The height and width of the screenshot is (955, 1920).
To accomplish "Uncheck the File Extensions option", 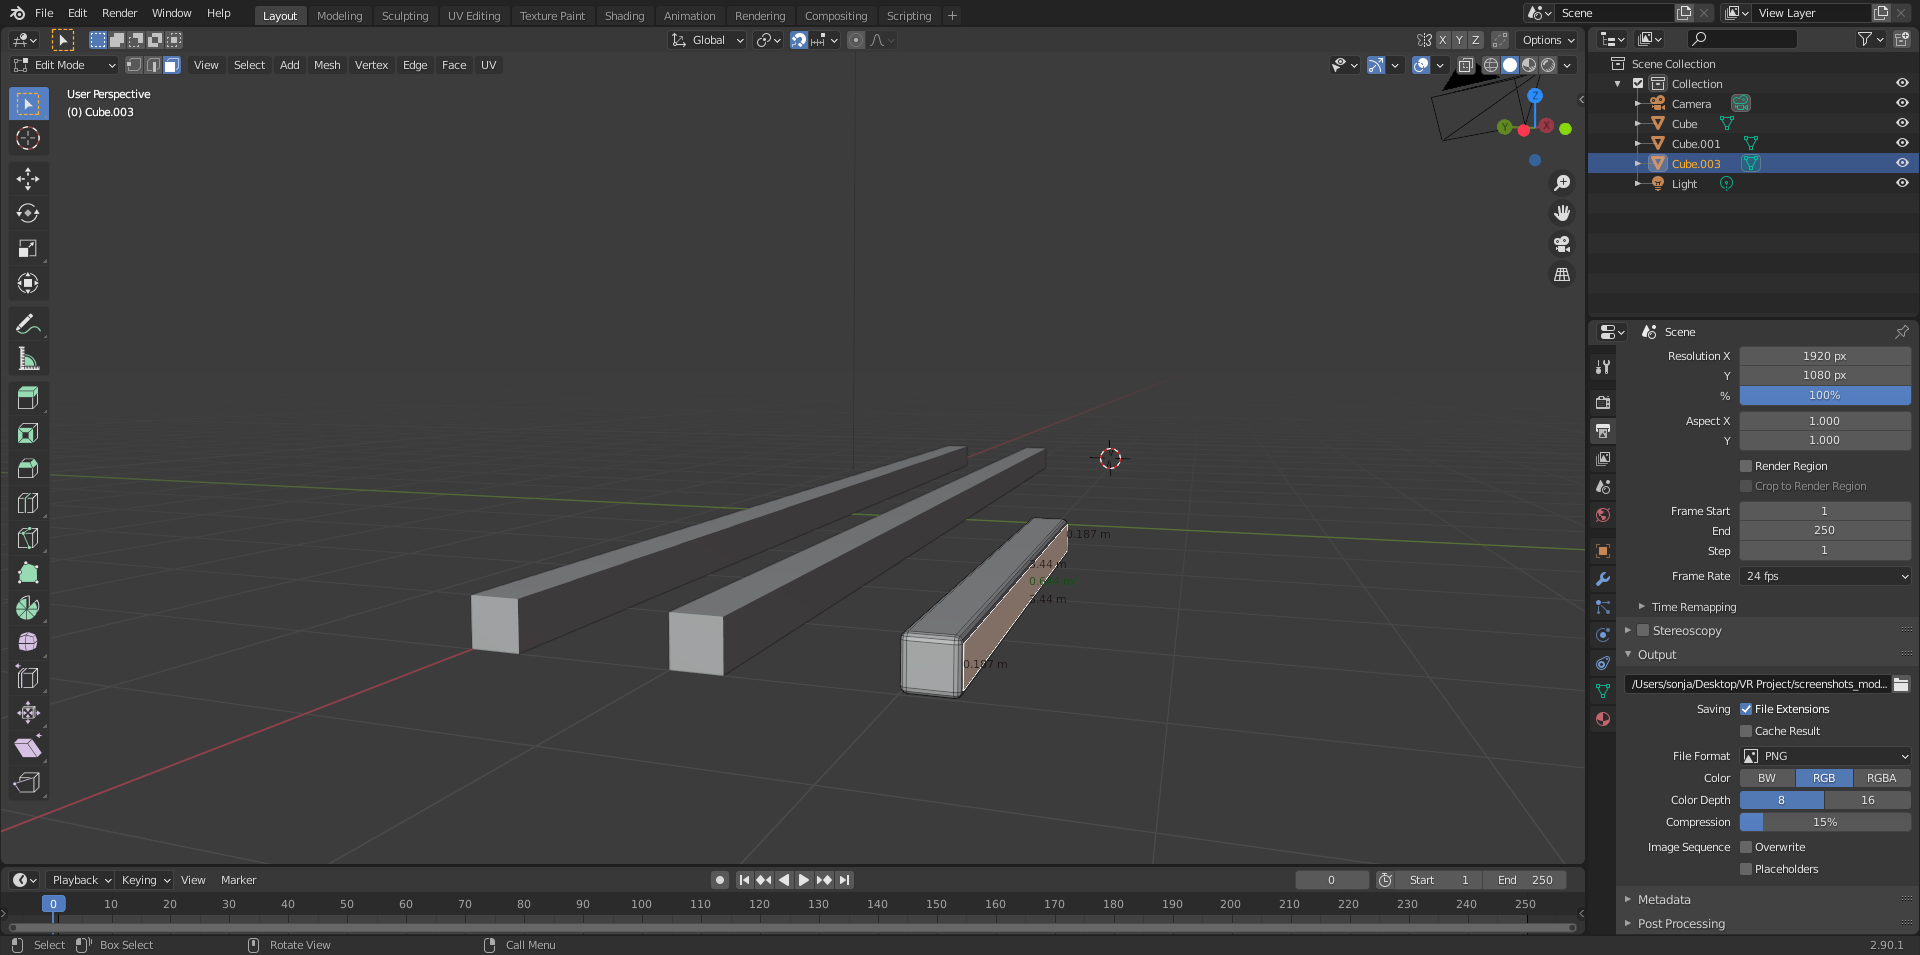I will click(1746, 709).
